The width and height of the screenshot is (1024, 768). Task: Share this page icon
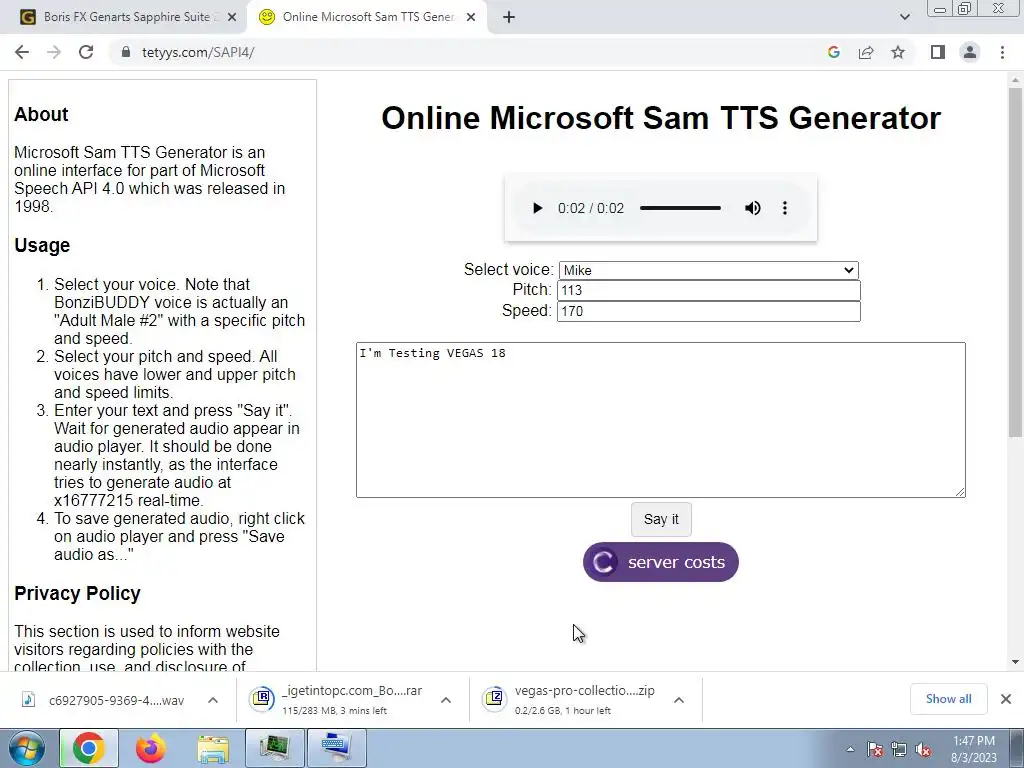point(866,52)
